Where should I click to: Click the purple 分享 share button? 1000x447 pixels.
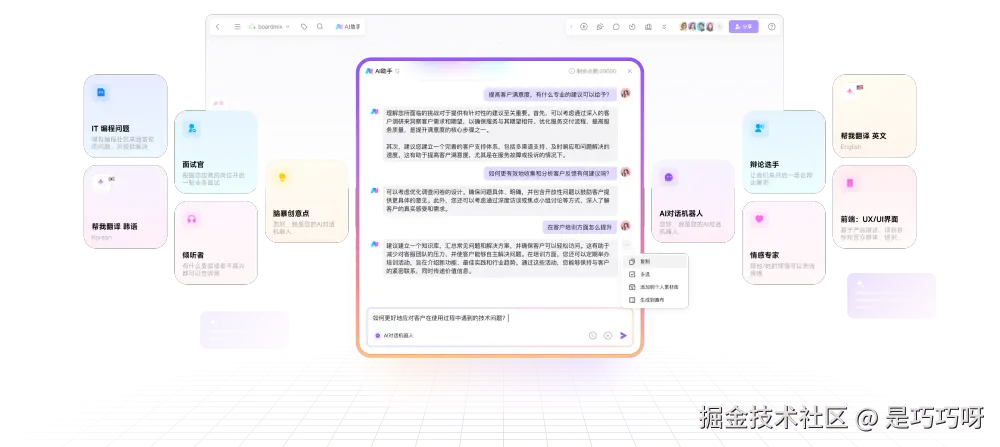click(x=744, y=27)
